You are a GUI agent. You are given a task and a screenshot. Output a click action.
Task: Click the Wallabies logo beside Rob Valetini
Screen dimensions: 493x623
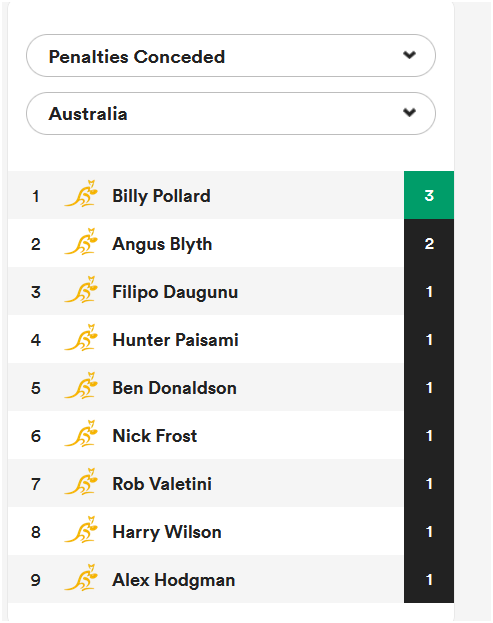pyautogui.click(x=81, y=482)
